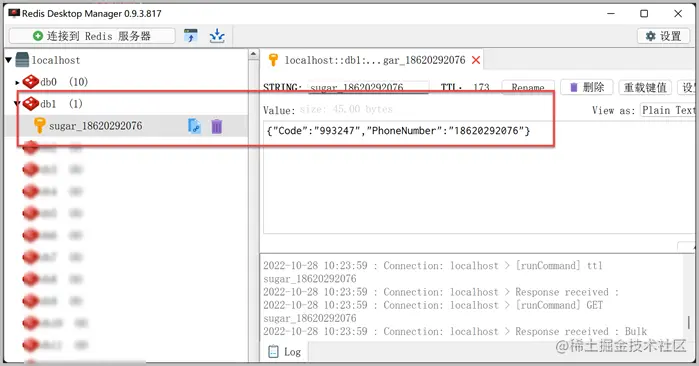The height and width of the screenshot is (366, 699).
Task: Click the ttl runCommand log line
Action: point(433,272)
